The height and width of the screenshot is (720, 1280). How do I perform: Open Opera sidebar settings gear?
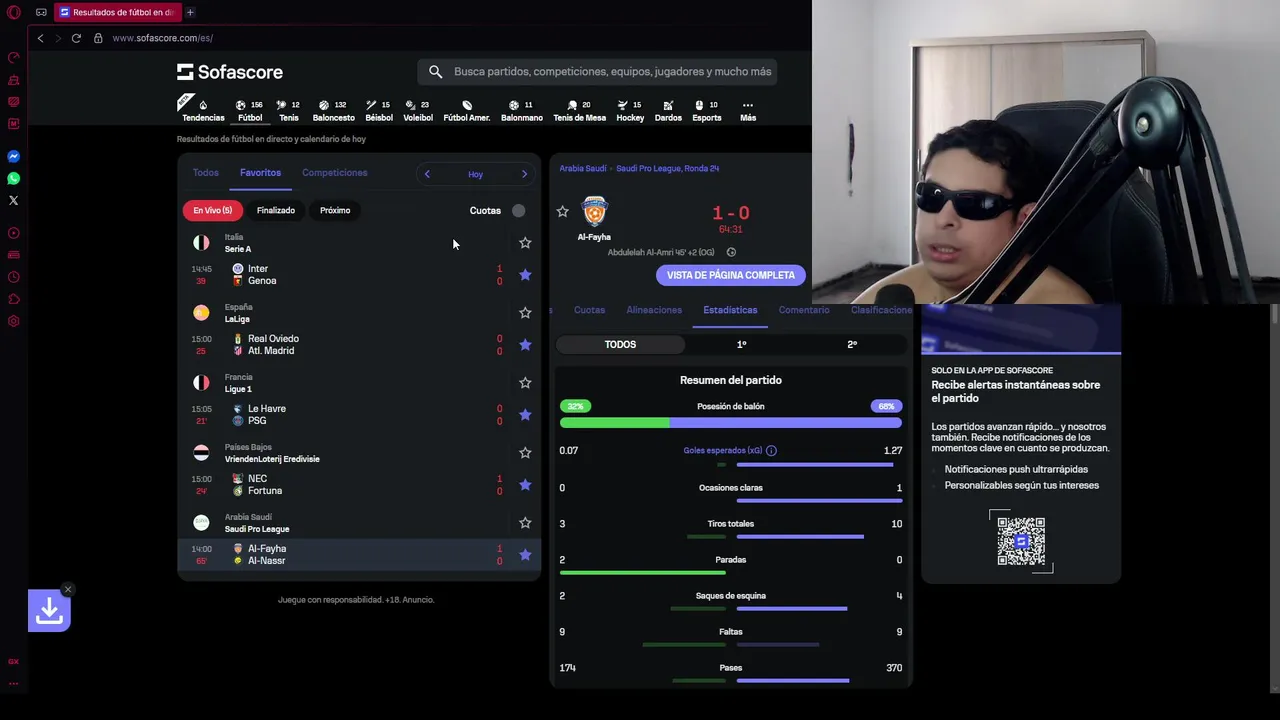14,321
